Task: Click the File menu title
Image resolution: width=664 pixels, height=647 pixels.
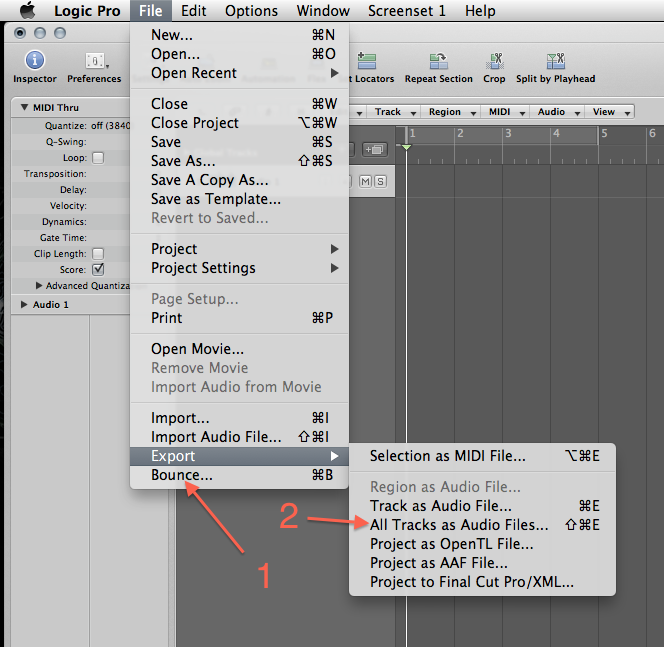Action: point(151,11)
